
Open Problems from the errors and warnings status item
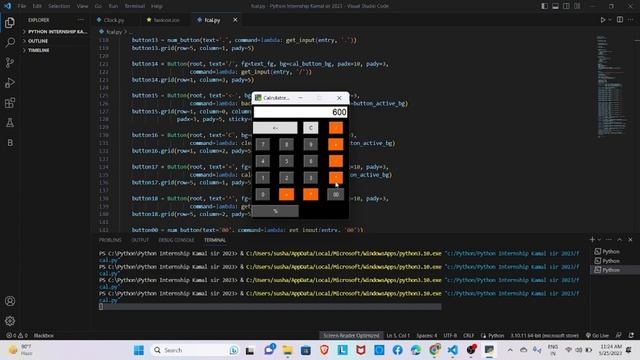pyautogui.click(x=17, y=336)
